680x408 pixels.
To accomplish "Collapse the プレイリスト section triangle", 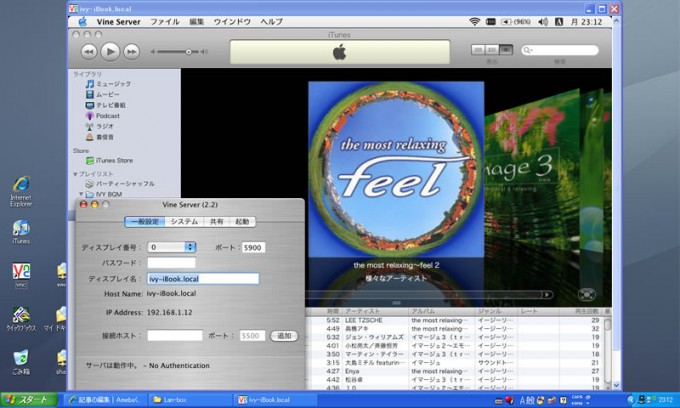I will [75, 174].
